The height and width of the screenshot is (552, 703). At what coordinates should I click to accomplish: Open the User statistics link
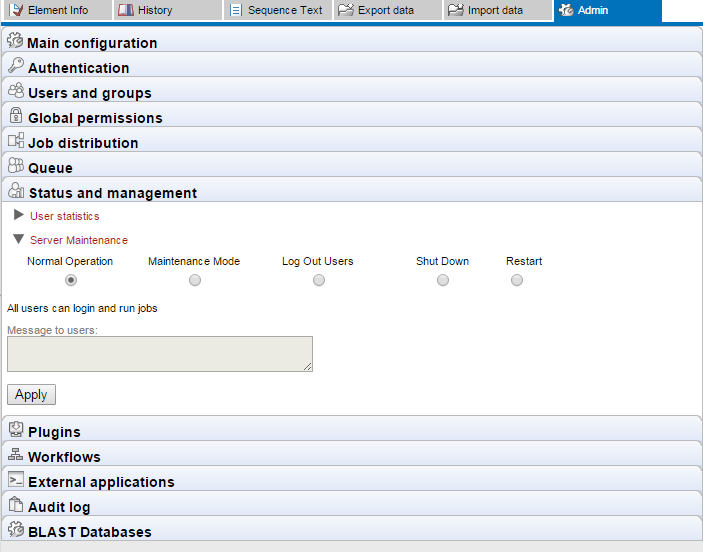pyautogui.click(x=65, y=216)
